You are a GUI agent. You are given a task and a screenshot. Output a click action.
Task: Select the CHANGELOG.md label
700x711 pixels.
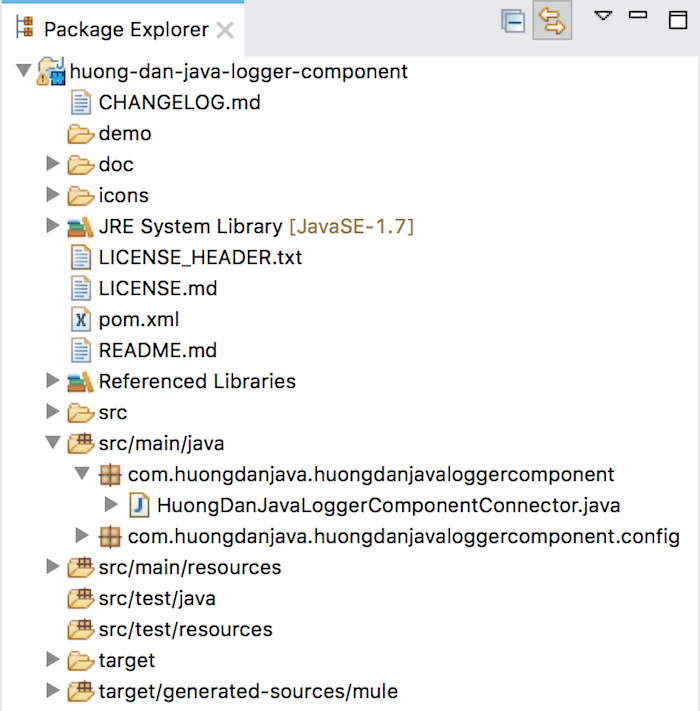180,102
